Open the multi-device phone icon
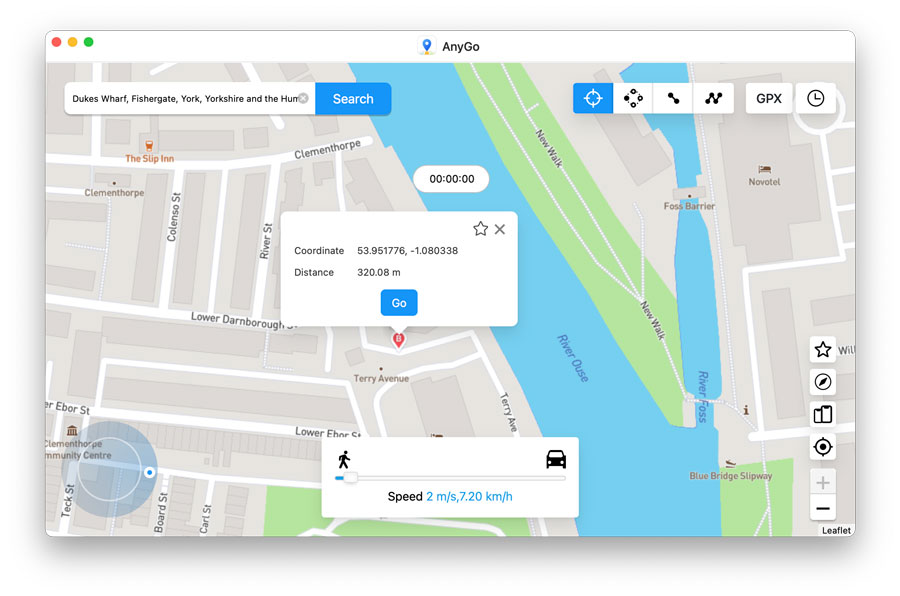The width and height of the screenshot is (900, 596). [822, 414]
